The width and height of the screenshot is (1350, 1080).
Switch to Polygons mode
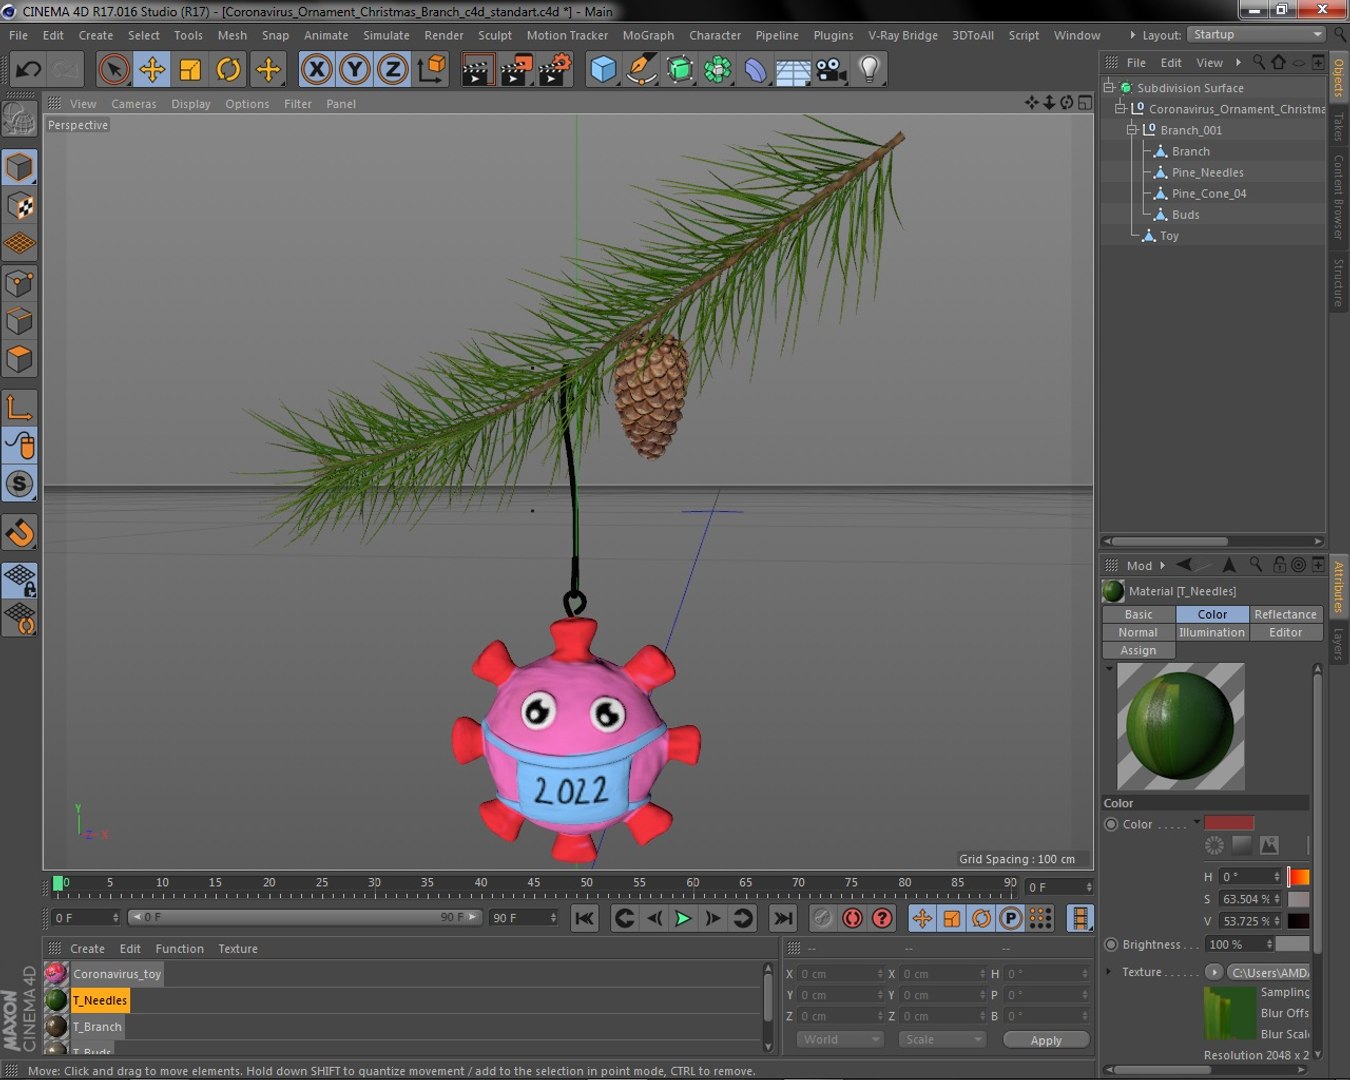tap(20, 359)
